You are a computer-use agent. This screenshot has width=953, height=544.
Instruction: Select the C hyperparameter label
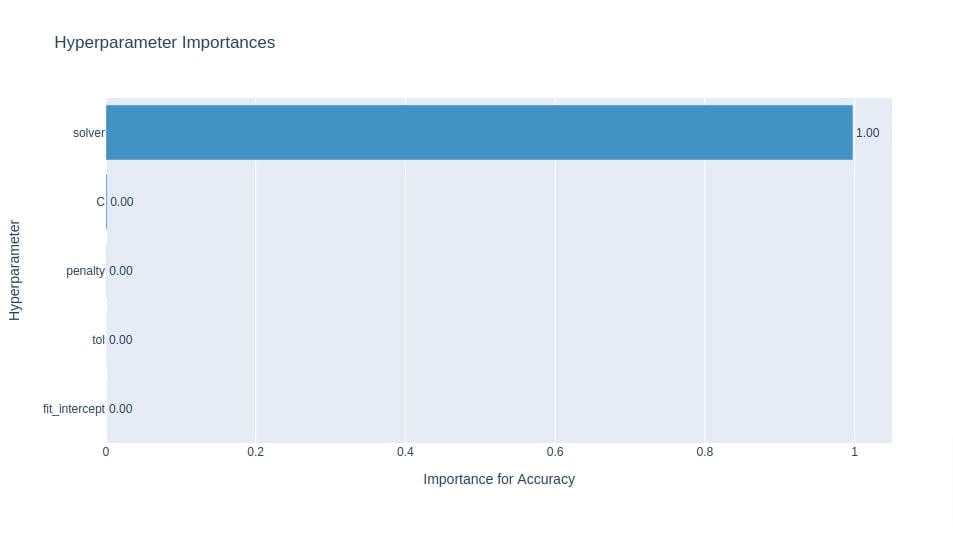tap(100, 202)
